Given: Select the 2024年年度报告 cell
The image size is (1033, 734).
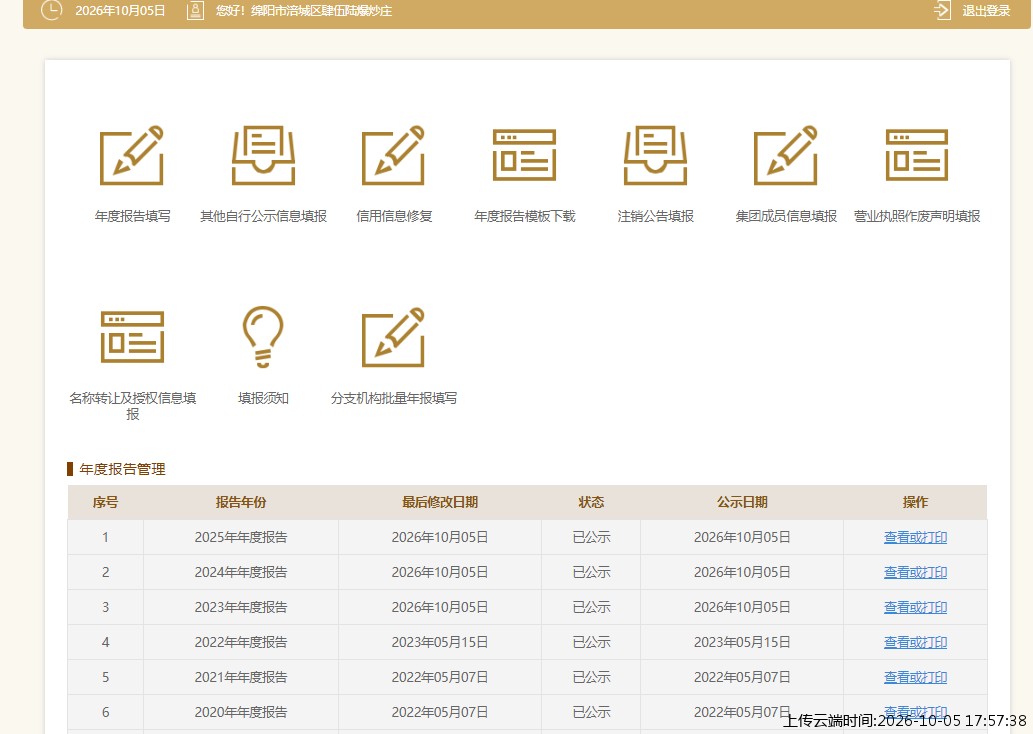Looking at the screenshot, I should coord(240,573).
